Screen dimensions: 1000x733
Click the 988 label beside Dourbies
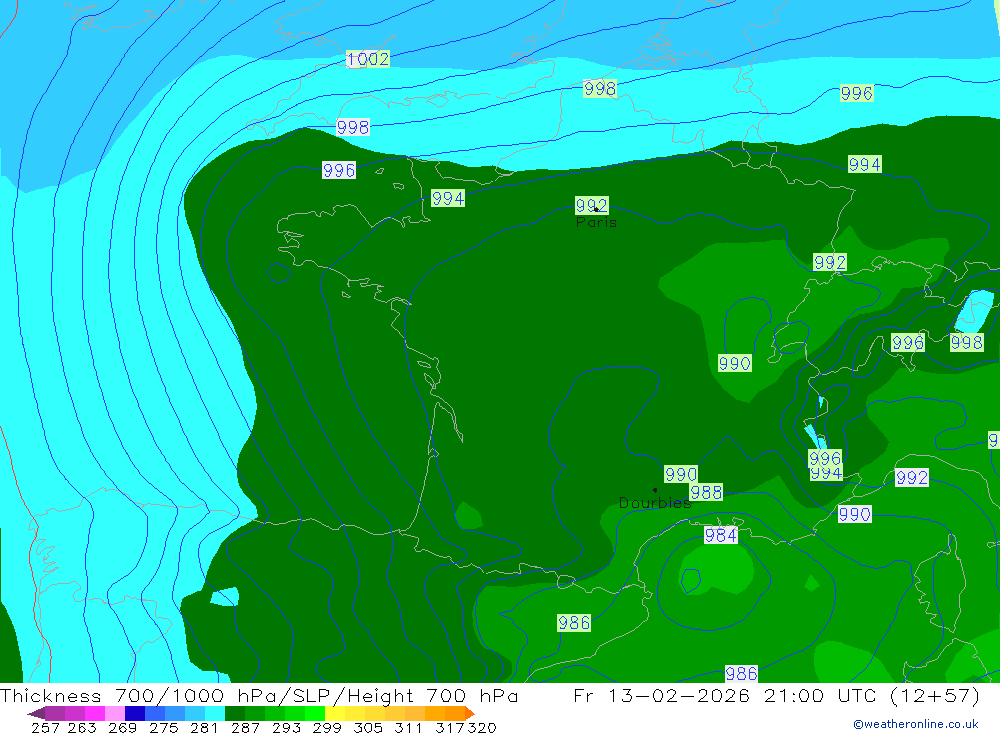(x=706, y=492)
